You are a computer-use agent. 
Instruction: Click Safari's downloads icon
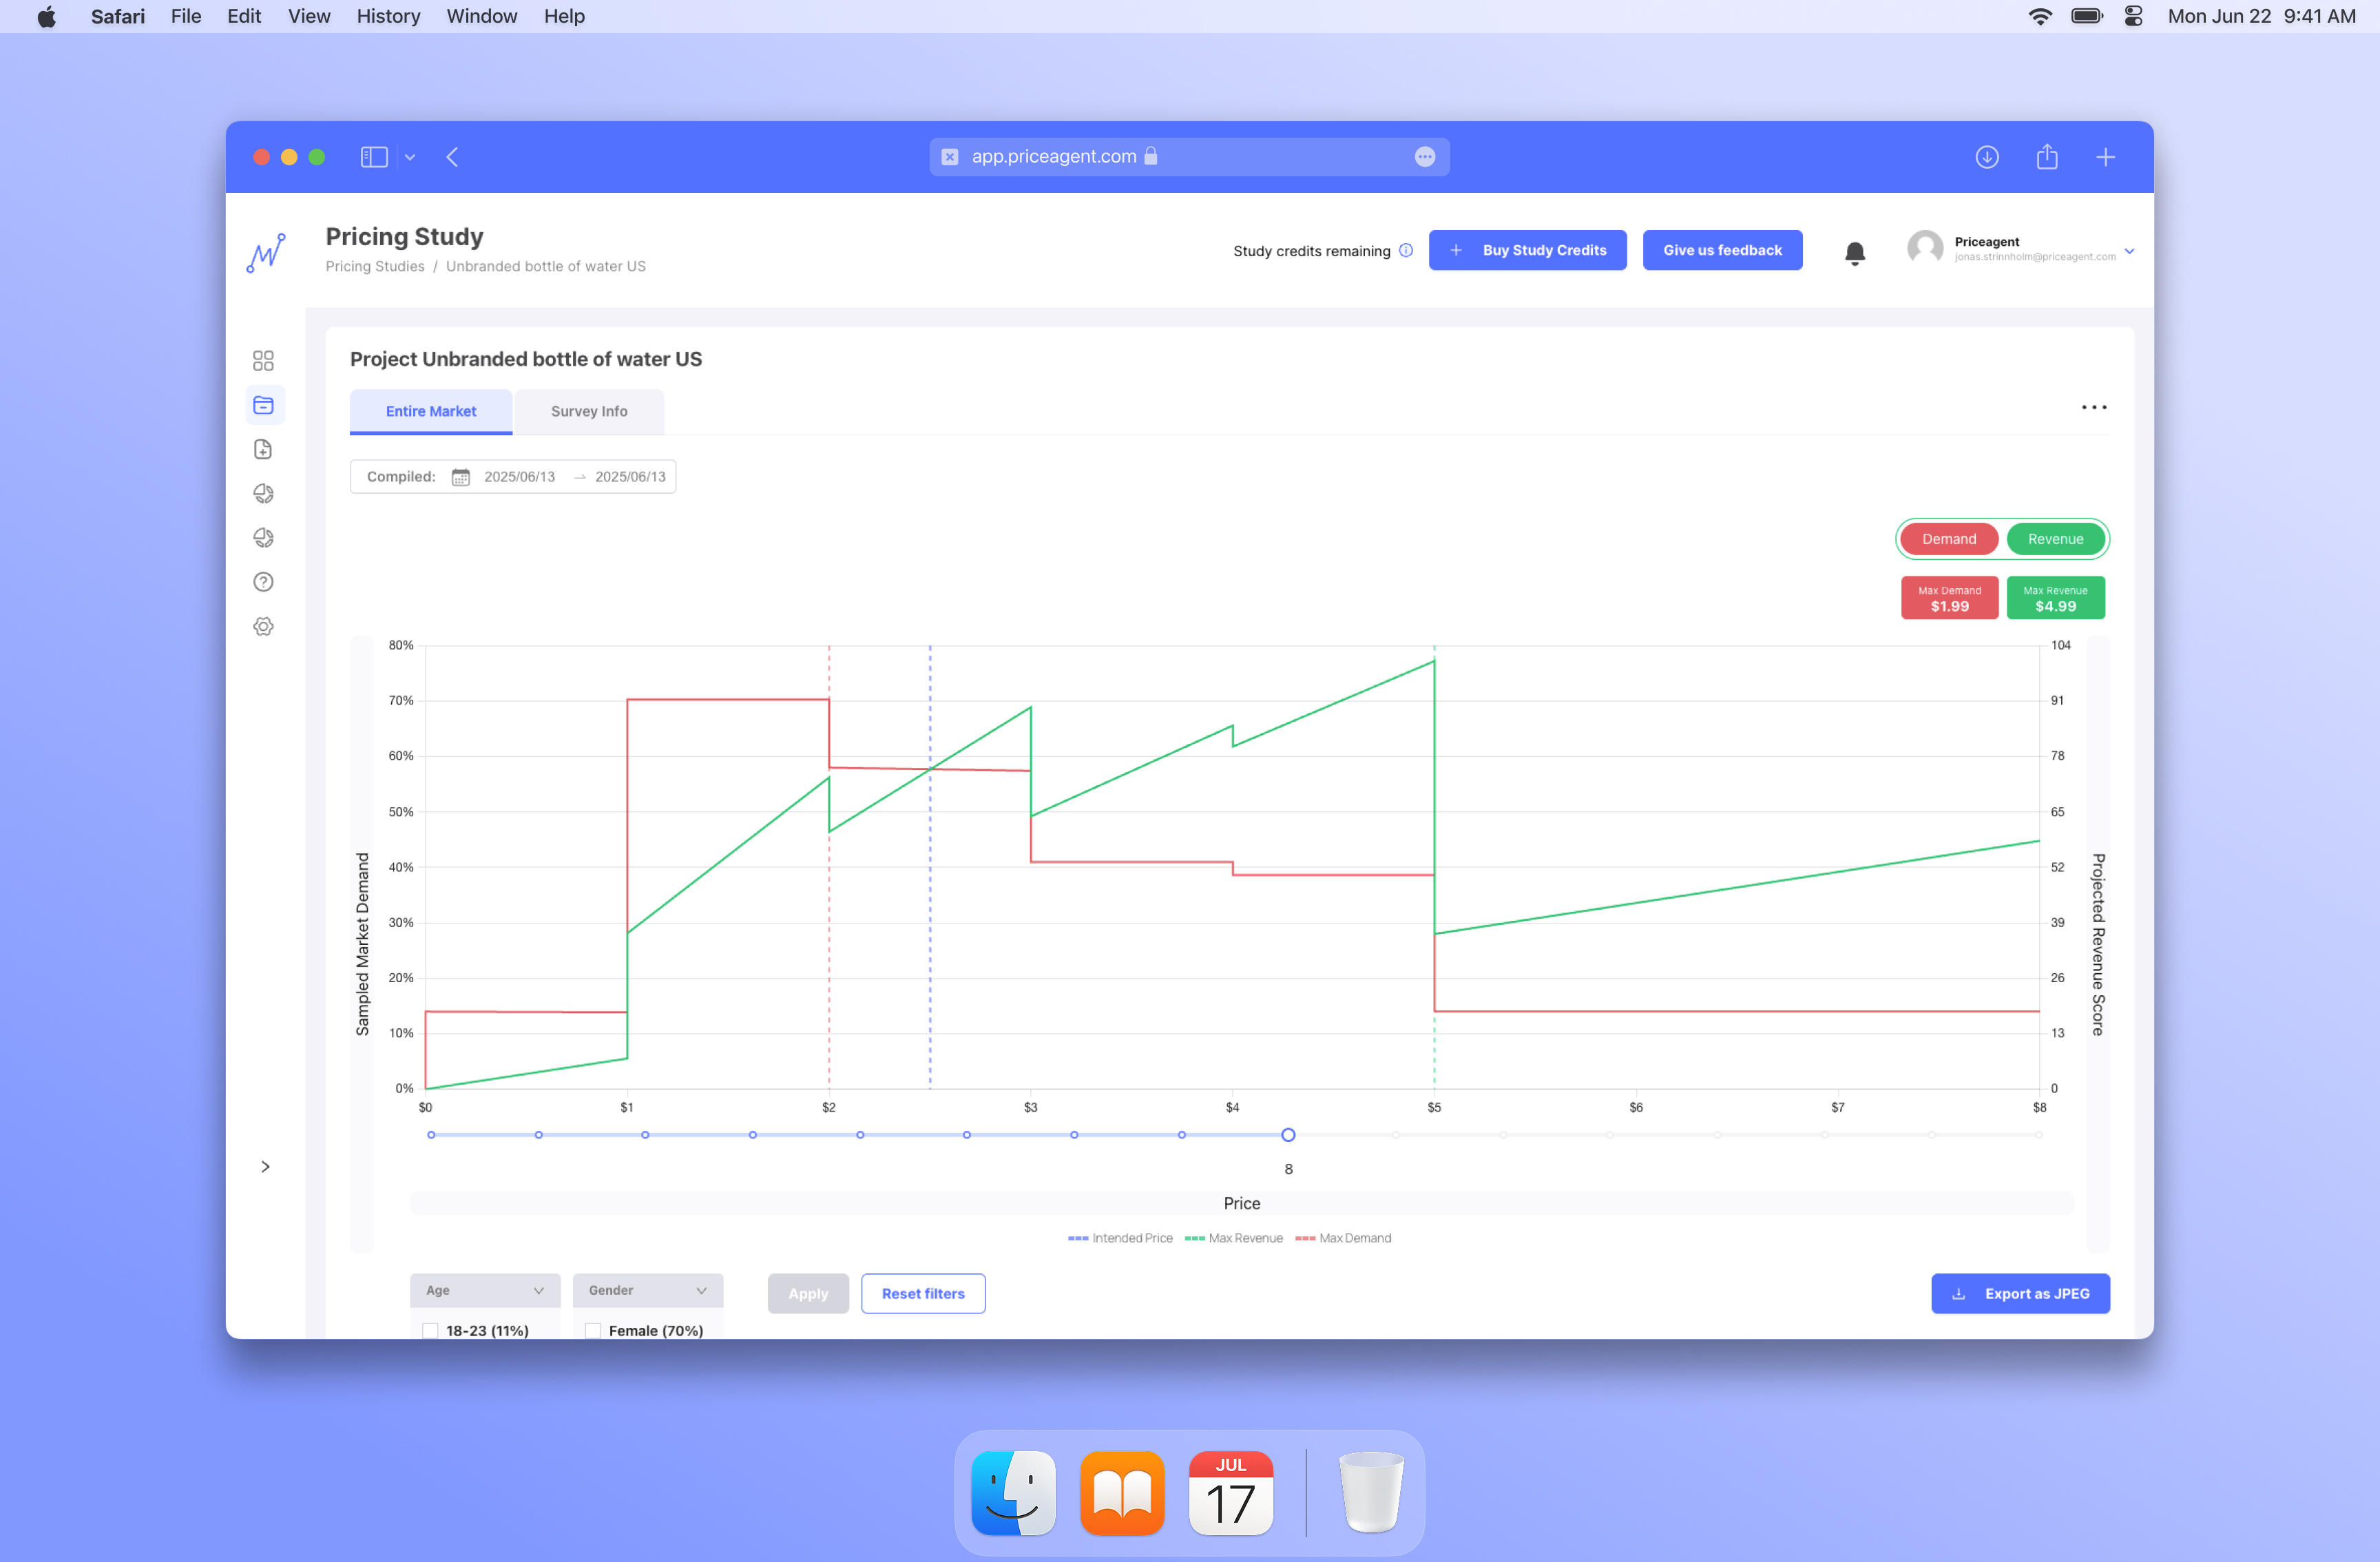(x=1986, y=157)
